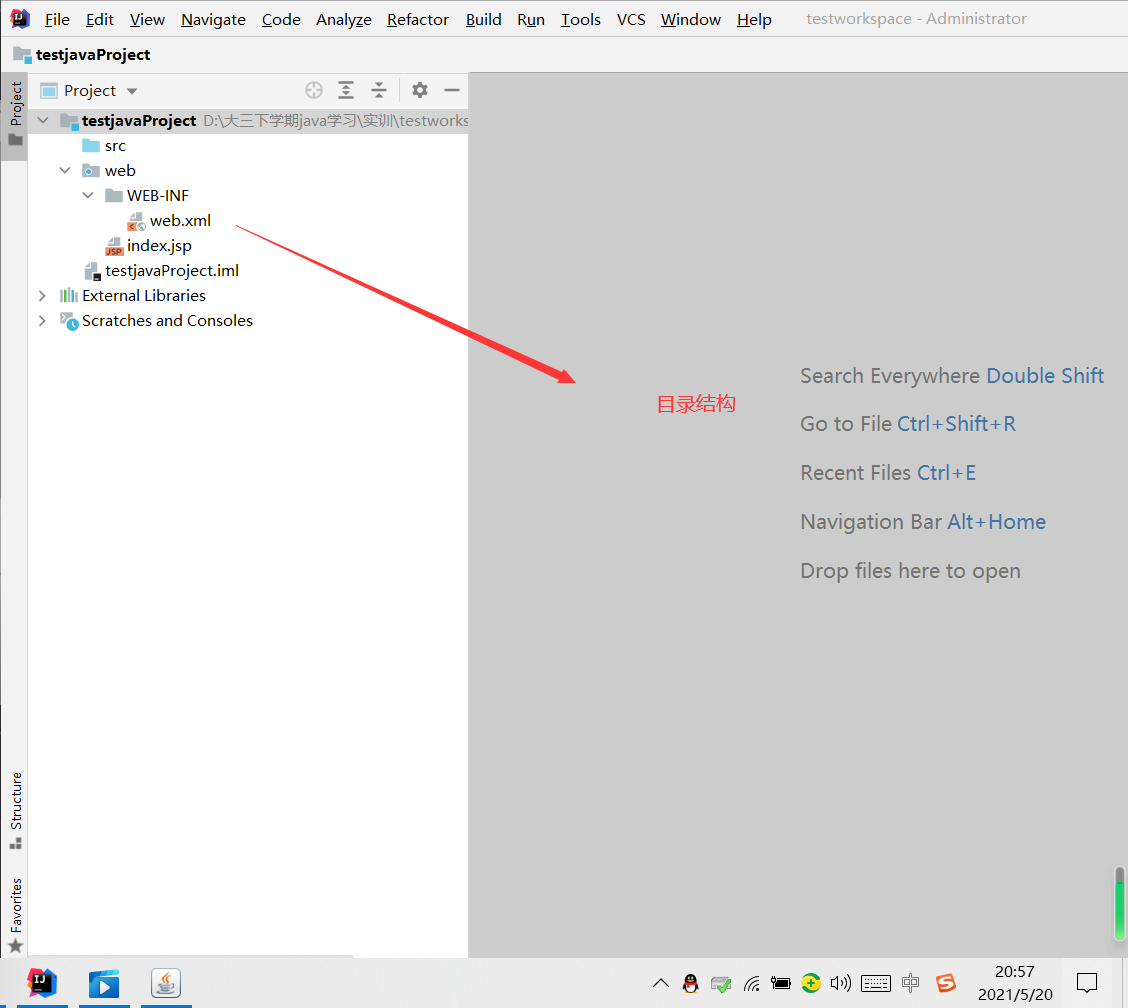Open the Edit menu
Viewport: 1128px width, 1008px height.
coord(99,19)
